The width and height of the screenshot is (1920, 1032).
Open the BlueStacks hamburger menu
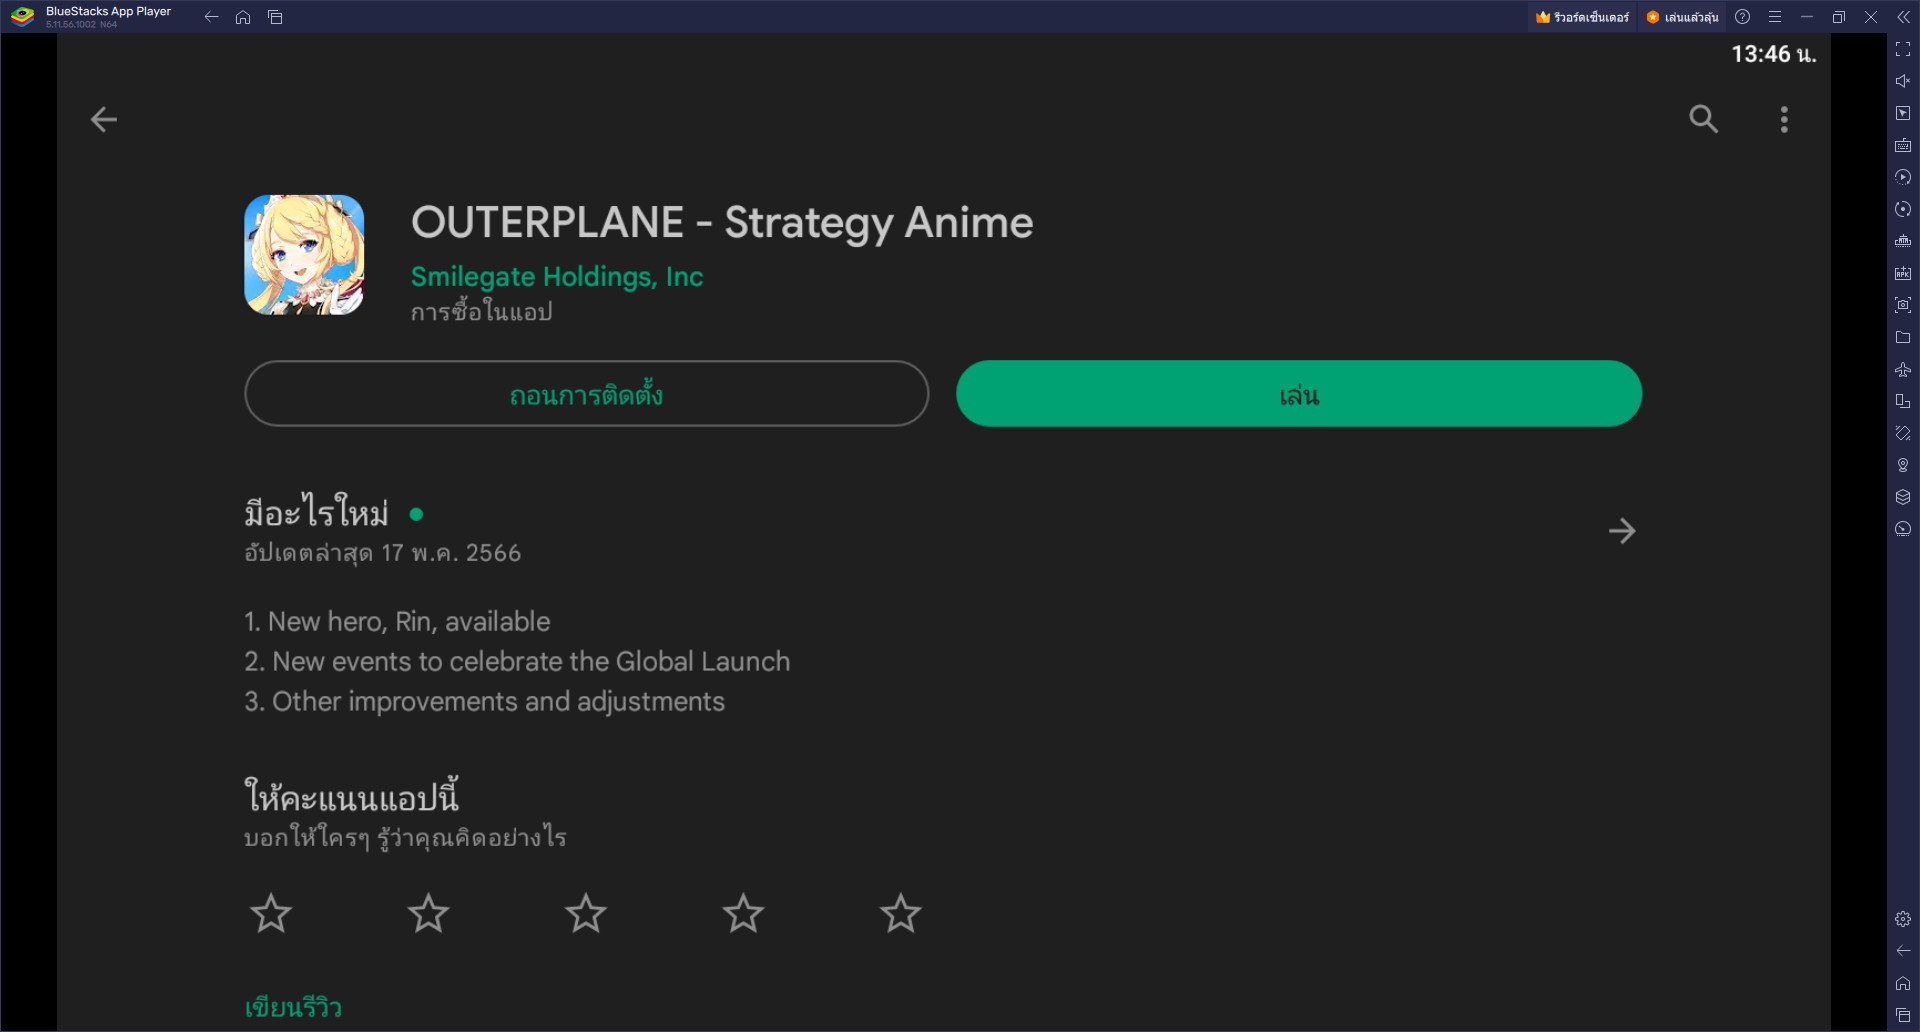(x=1775, y=17)
